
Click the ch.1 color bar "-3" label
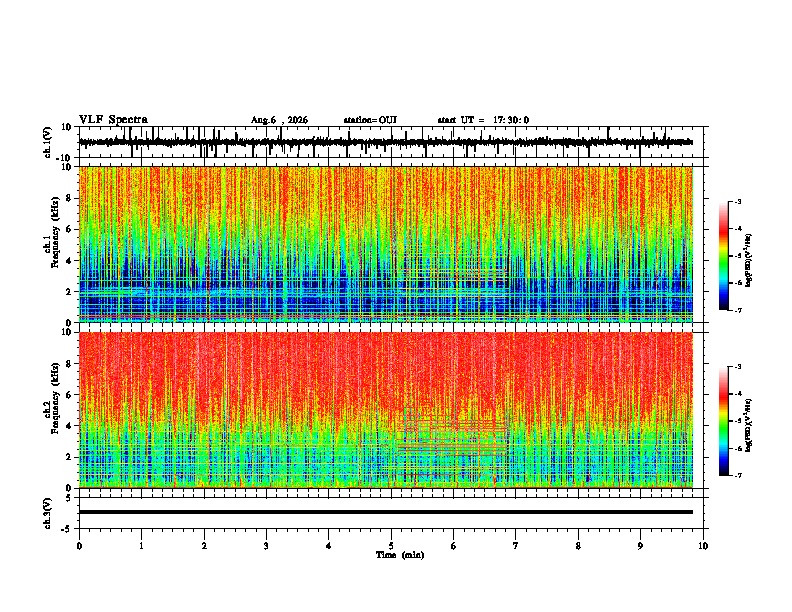(x=738, y=202)
